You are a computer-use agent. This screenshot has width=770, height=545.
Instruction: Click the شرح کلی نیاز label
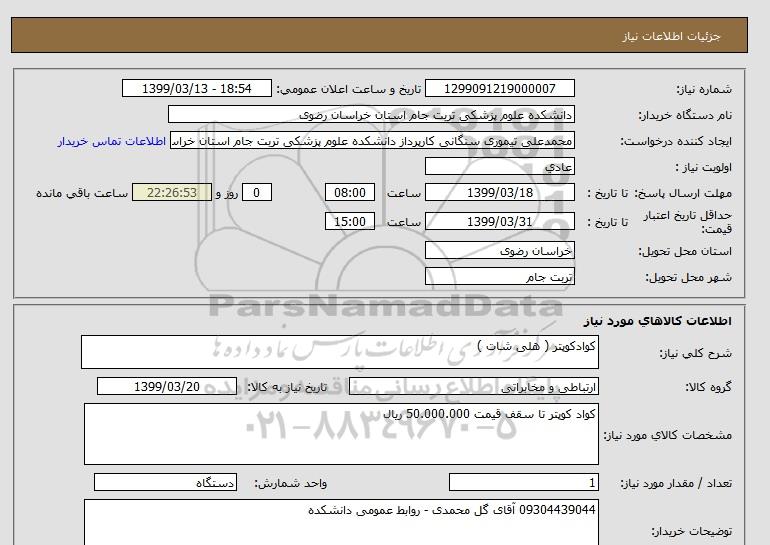pos(695,353)
